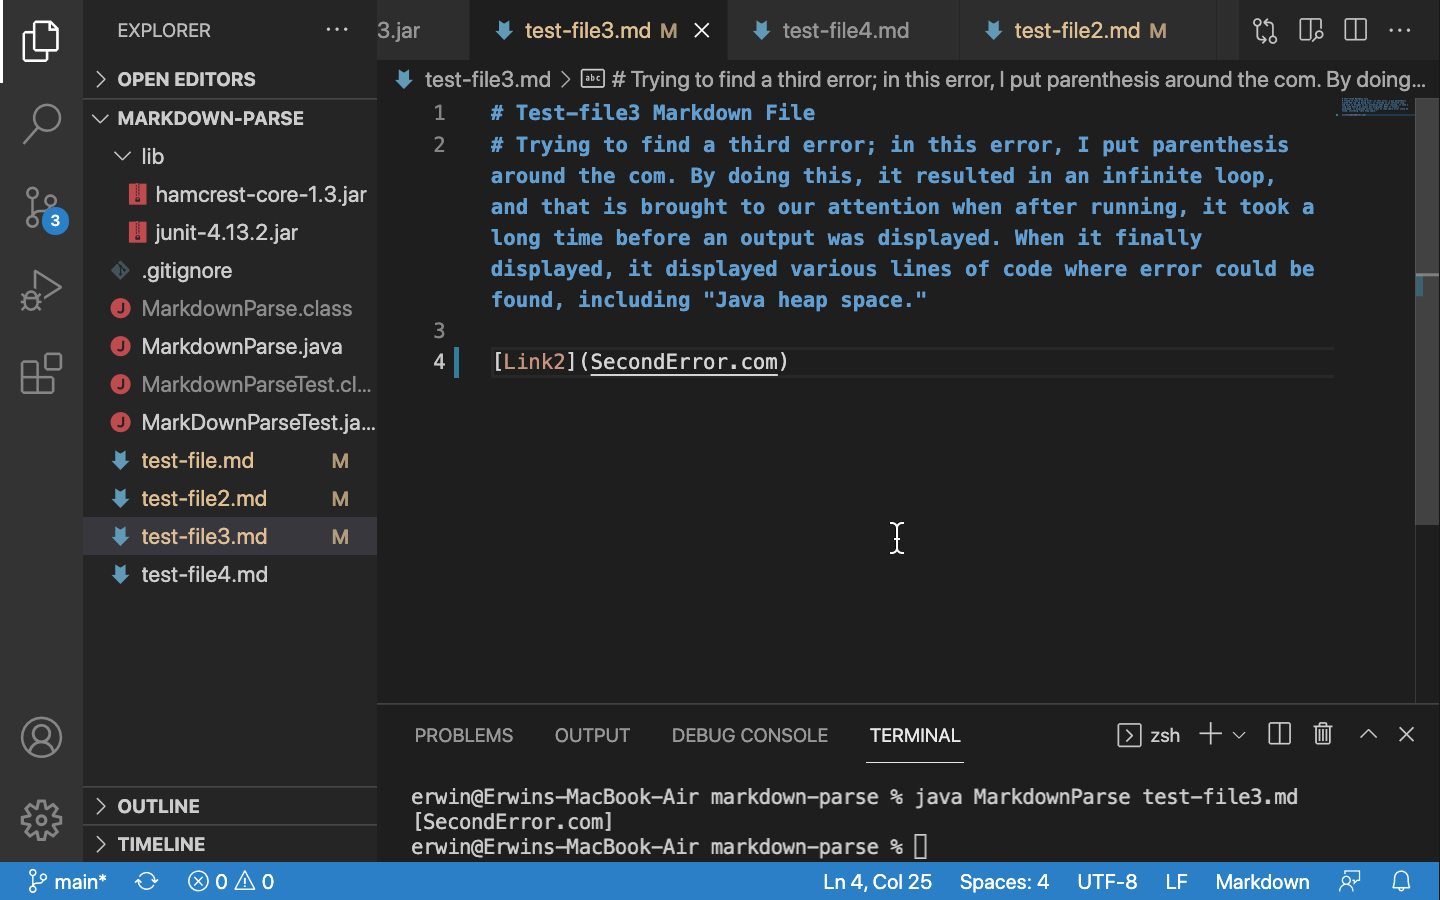Expand the OUTLINE section
Viewport: 1440px width, 900px height.
tap(230, 806)
